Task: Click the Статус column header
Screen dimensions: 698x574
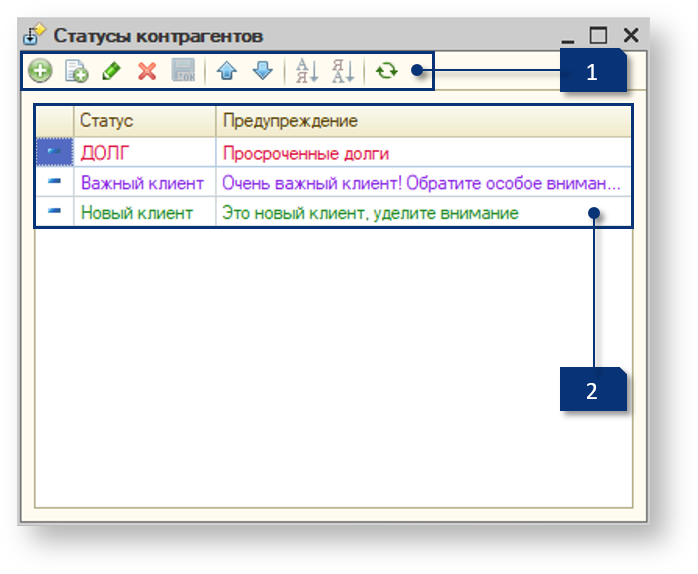Action: point(145,121)
